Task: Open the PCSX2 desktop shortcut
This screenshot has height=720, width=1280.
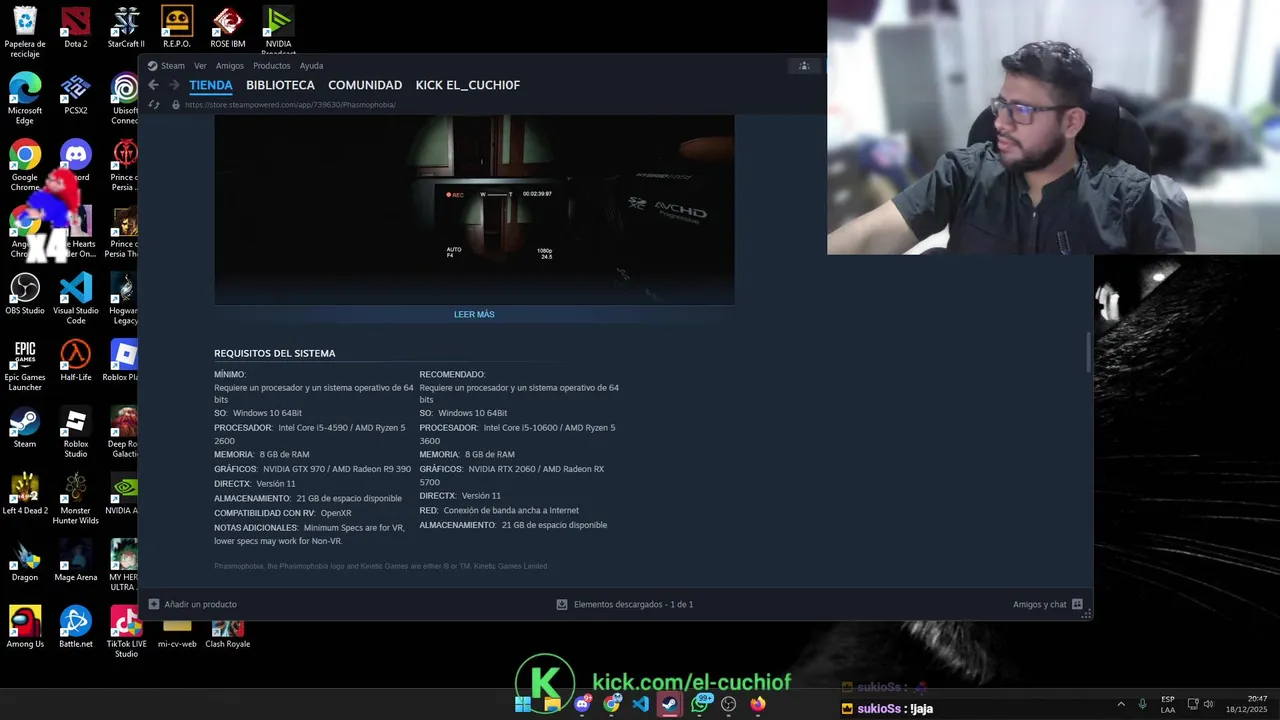Action: point(76,95)
